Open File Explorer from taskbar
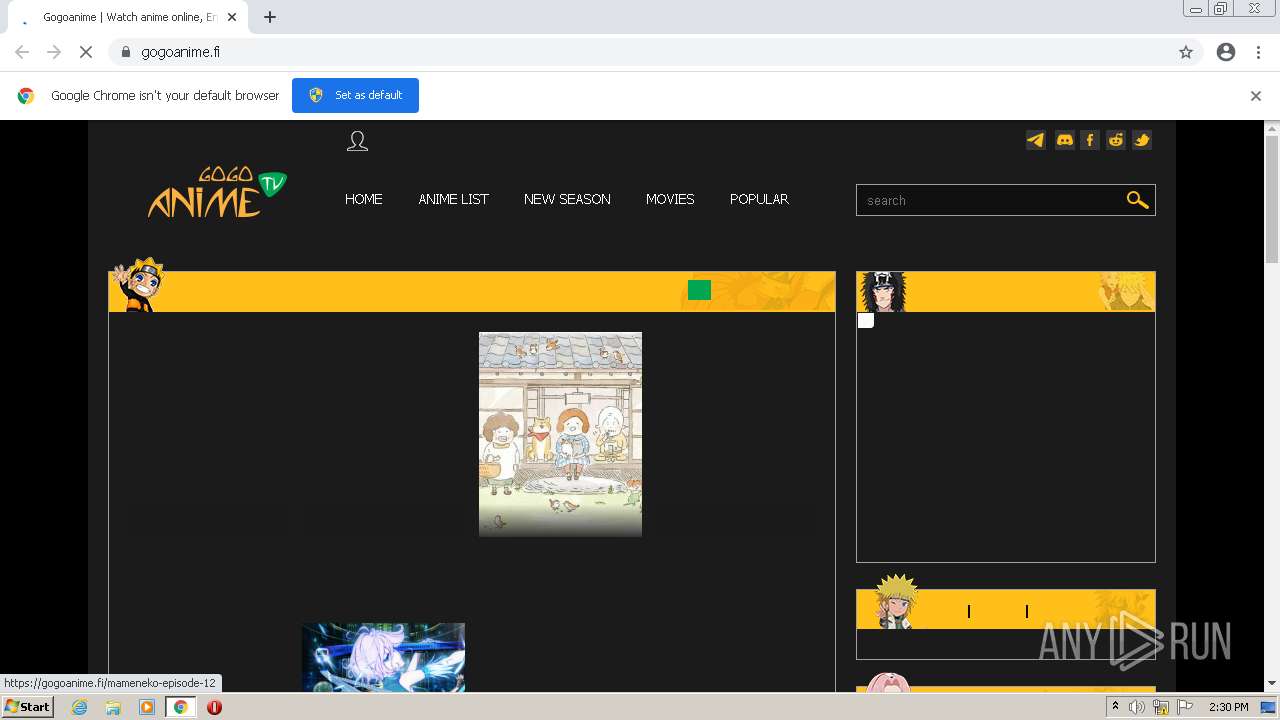 click(113, 707)
